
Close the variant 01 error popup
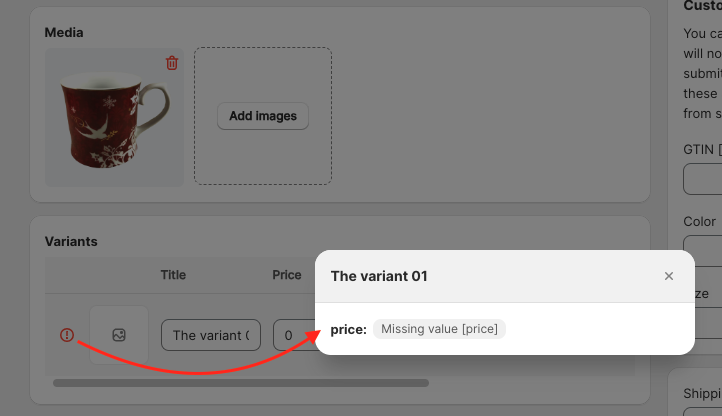point(669,276)
